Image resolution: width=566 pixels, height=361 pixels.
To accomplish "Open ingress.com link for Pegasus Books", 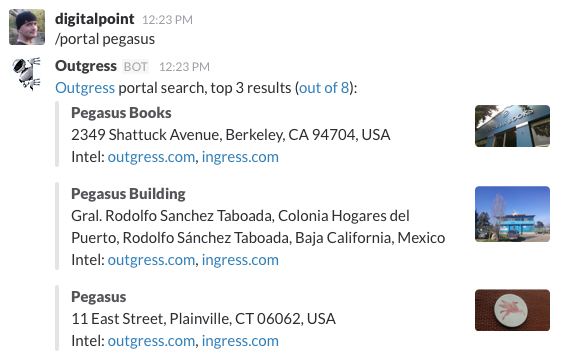I will (x=240, y=157).
